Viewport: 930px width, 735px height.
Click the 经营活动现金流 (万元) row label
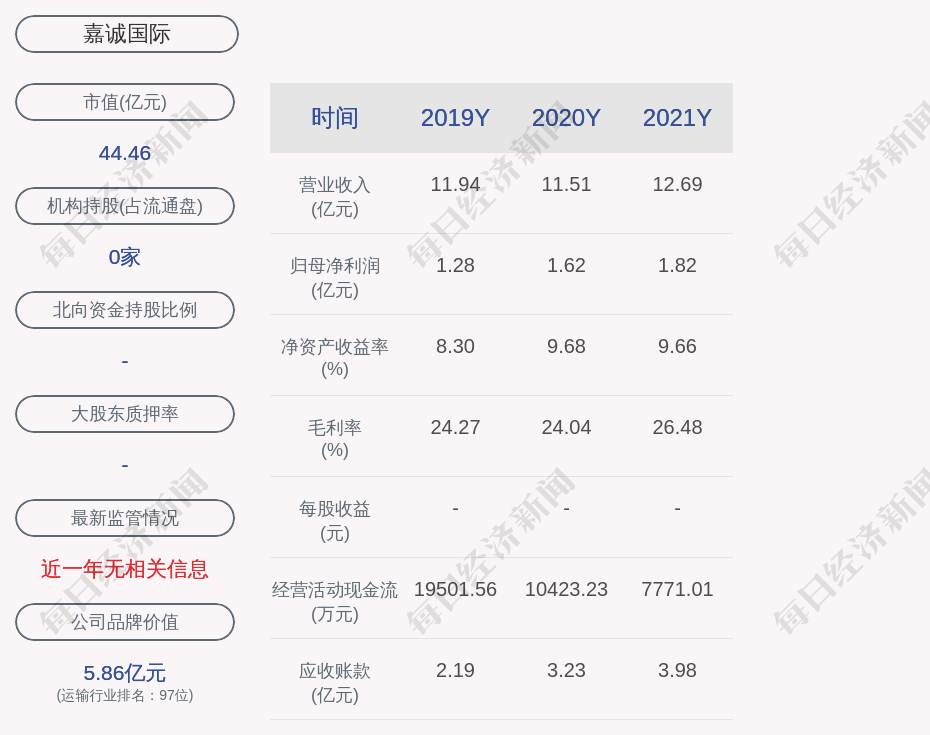[x=335, y=602]
